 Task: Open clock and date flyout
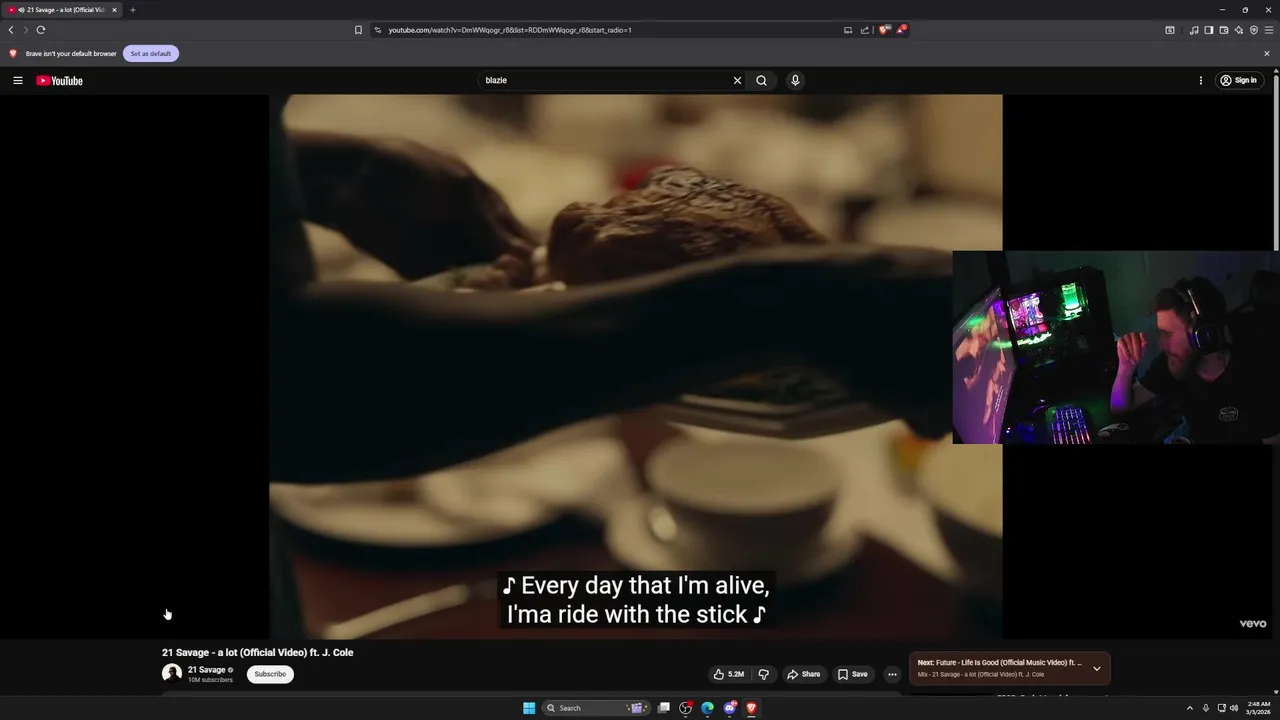(x=1259, y=708)
